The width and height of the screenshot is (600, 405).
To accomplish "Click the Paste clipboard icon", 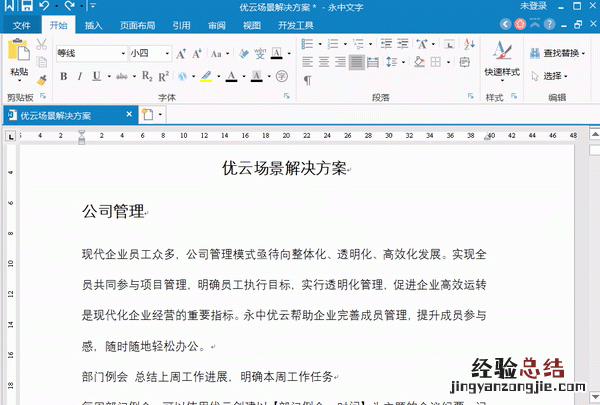I will (19, 52).
